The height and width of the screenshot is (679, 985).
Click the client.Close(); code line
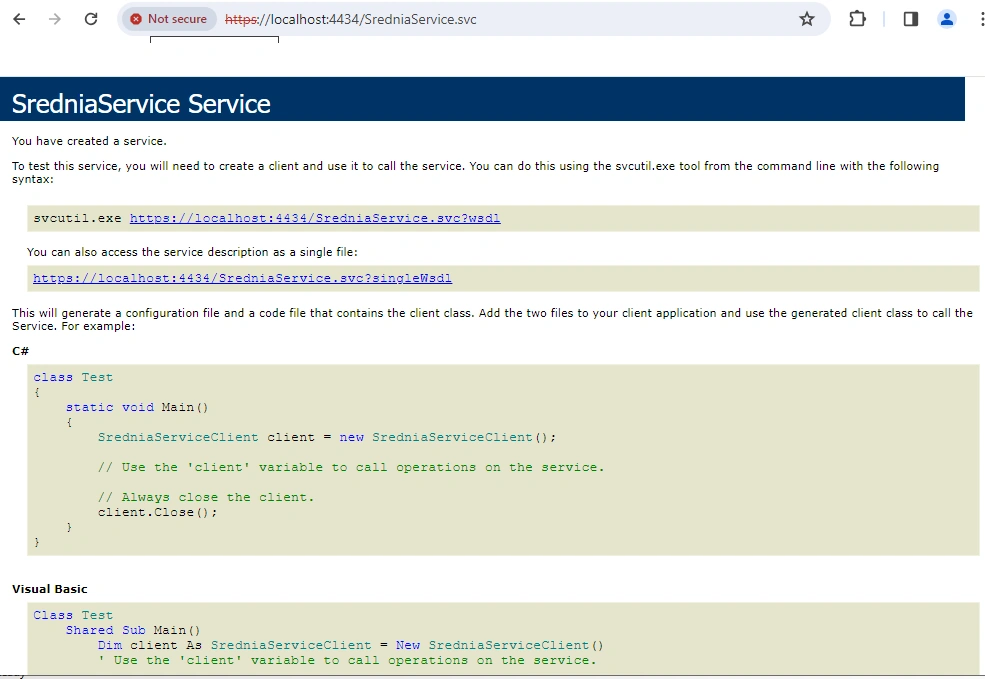pos(158,512)
